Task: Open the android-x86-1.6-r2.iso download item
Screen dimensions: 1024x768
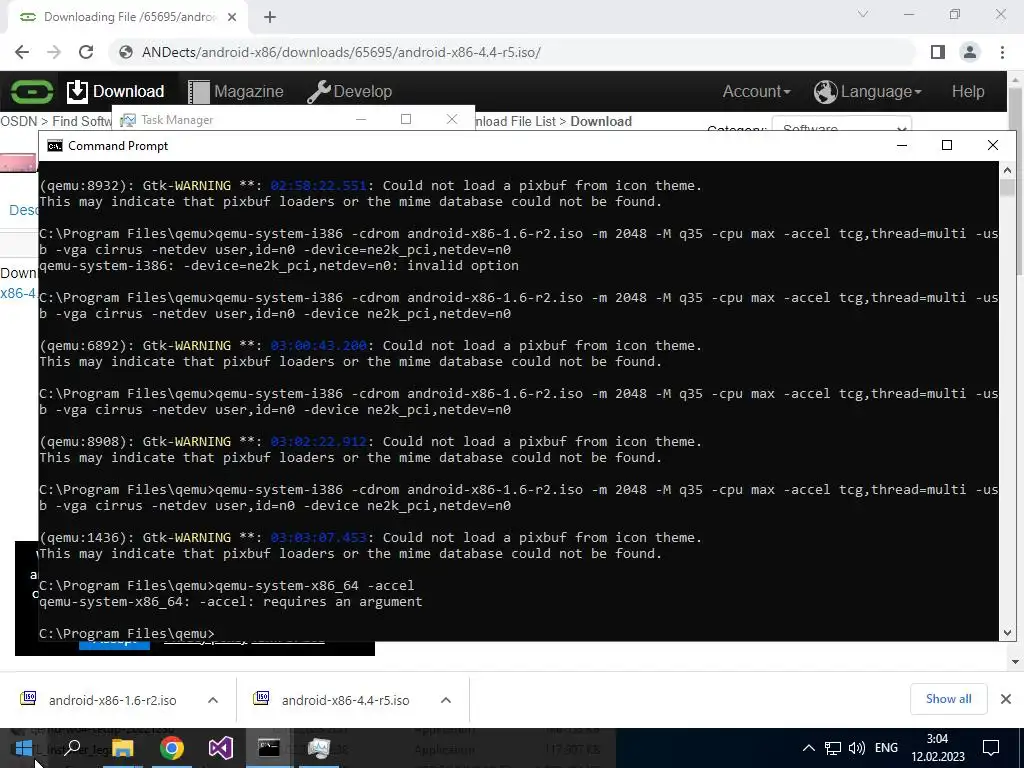Action: (x=112, y=700)
